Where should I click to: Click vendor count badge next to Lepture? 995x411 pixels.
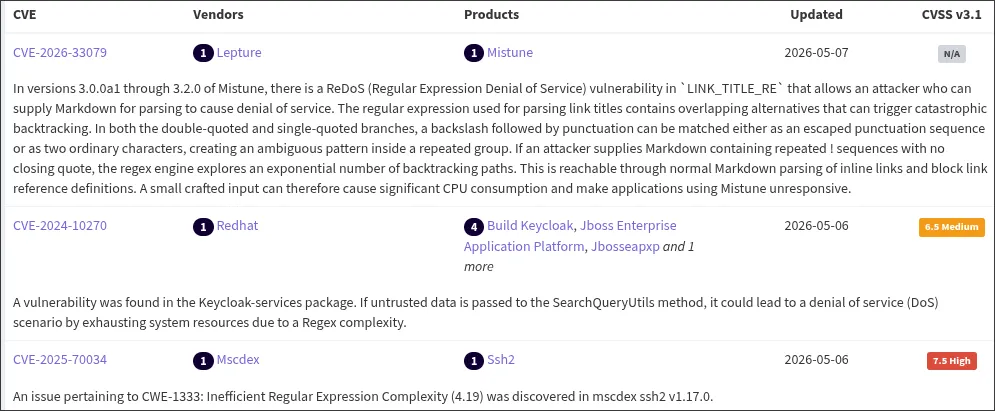point(203,53)
